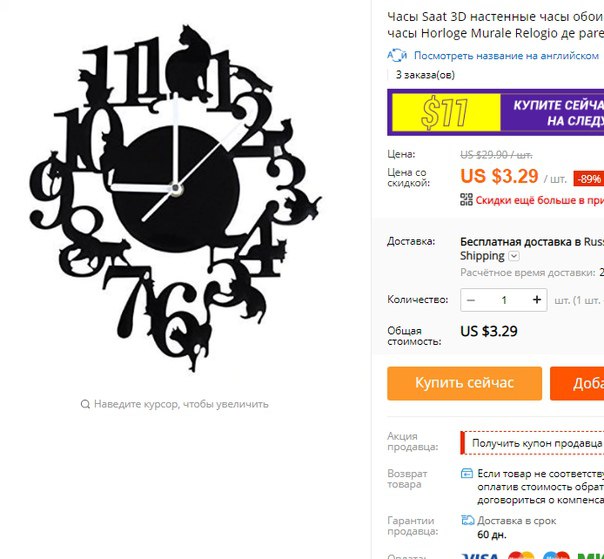Open 'Посмотреть название на английском' link
Viewport: 604px width, 559px height.
(x=506, y=56)
